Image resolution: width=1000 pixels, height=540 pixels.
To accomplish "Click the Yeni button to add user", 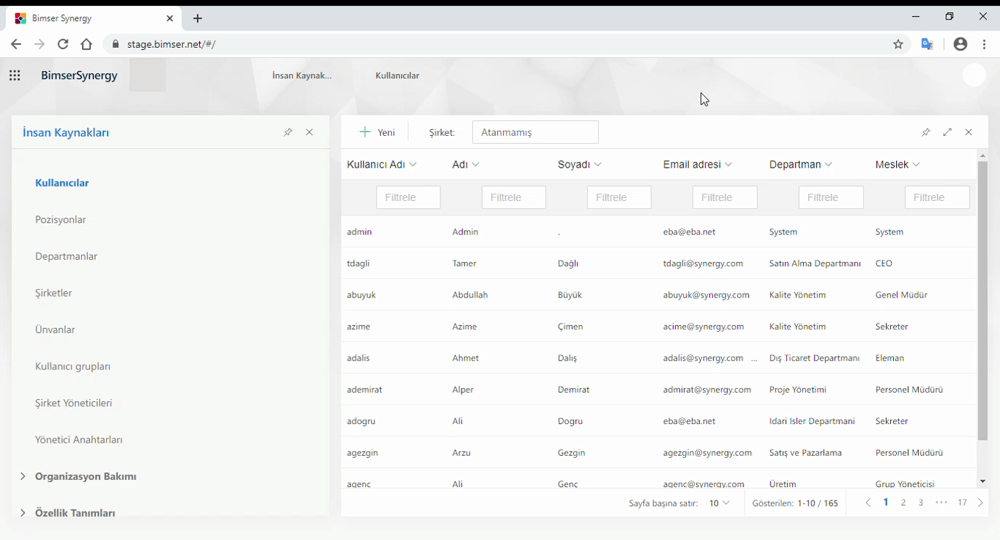I will (x=378, y=132).
